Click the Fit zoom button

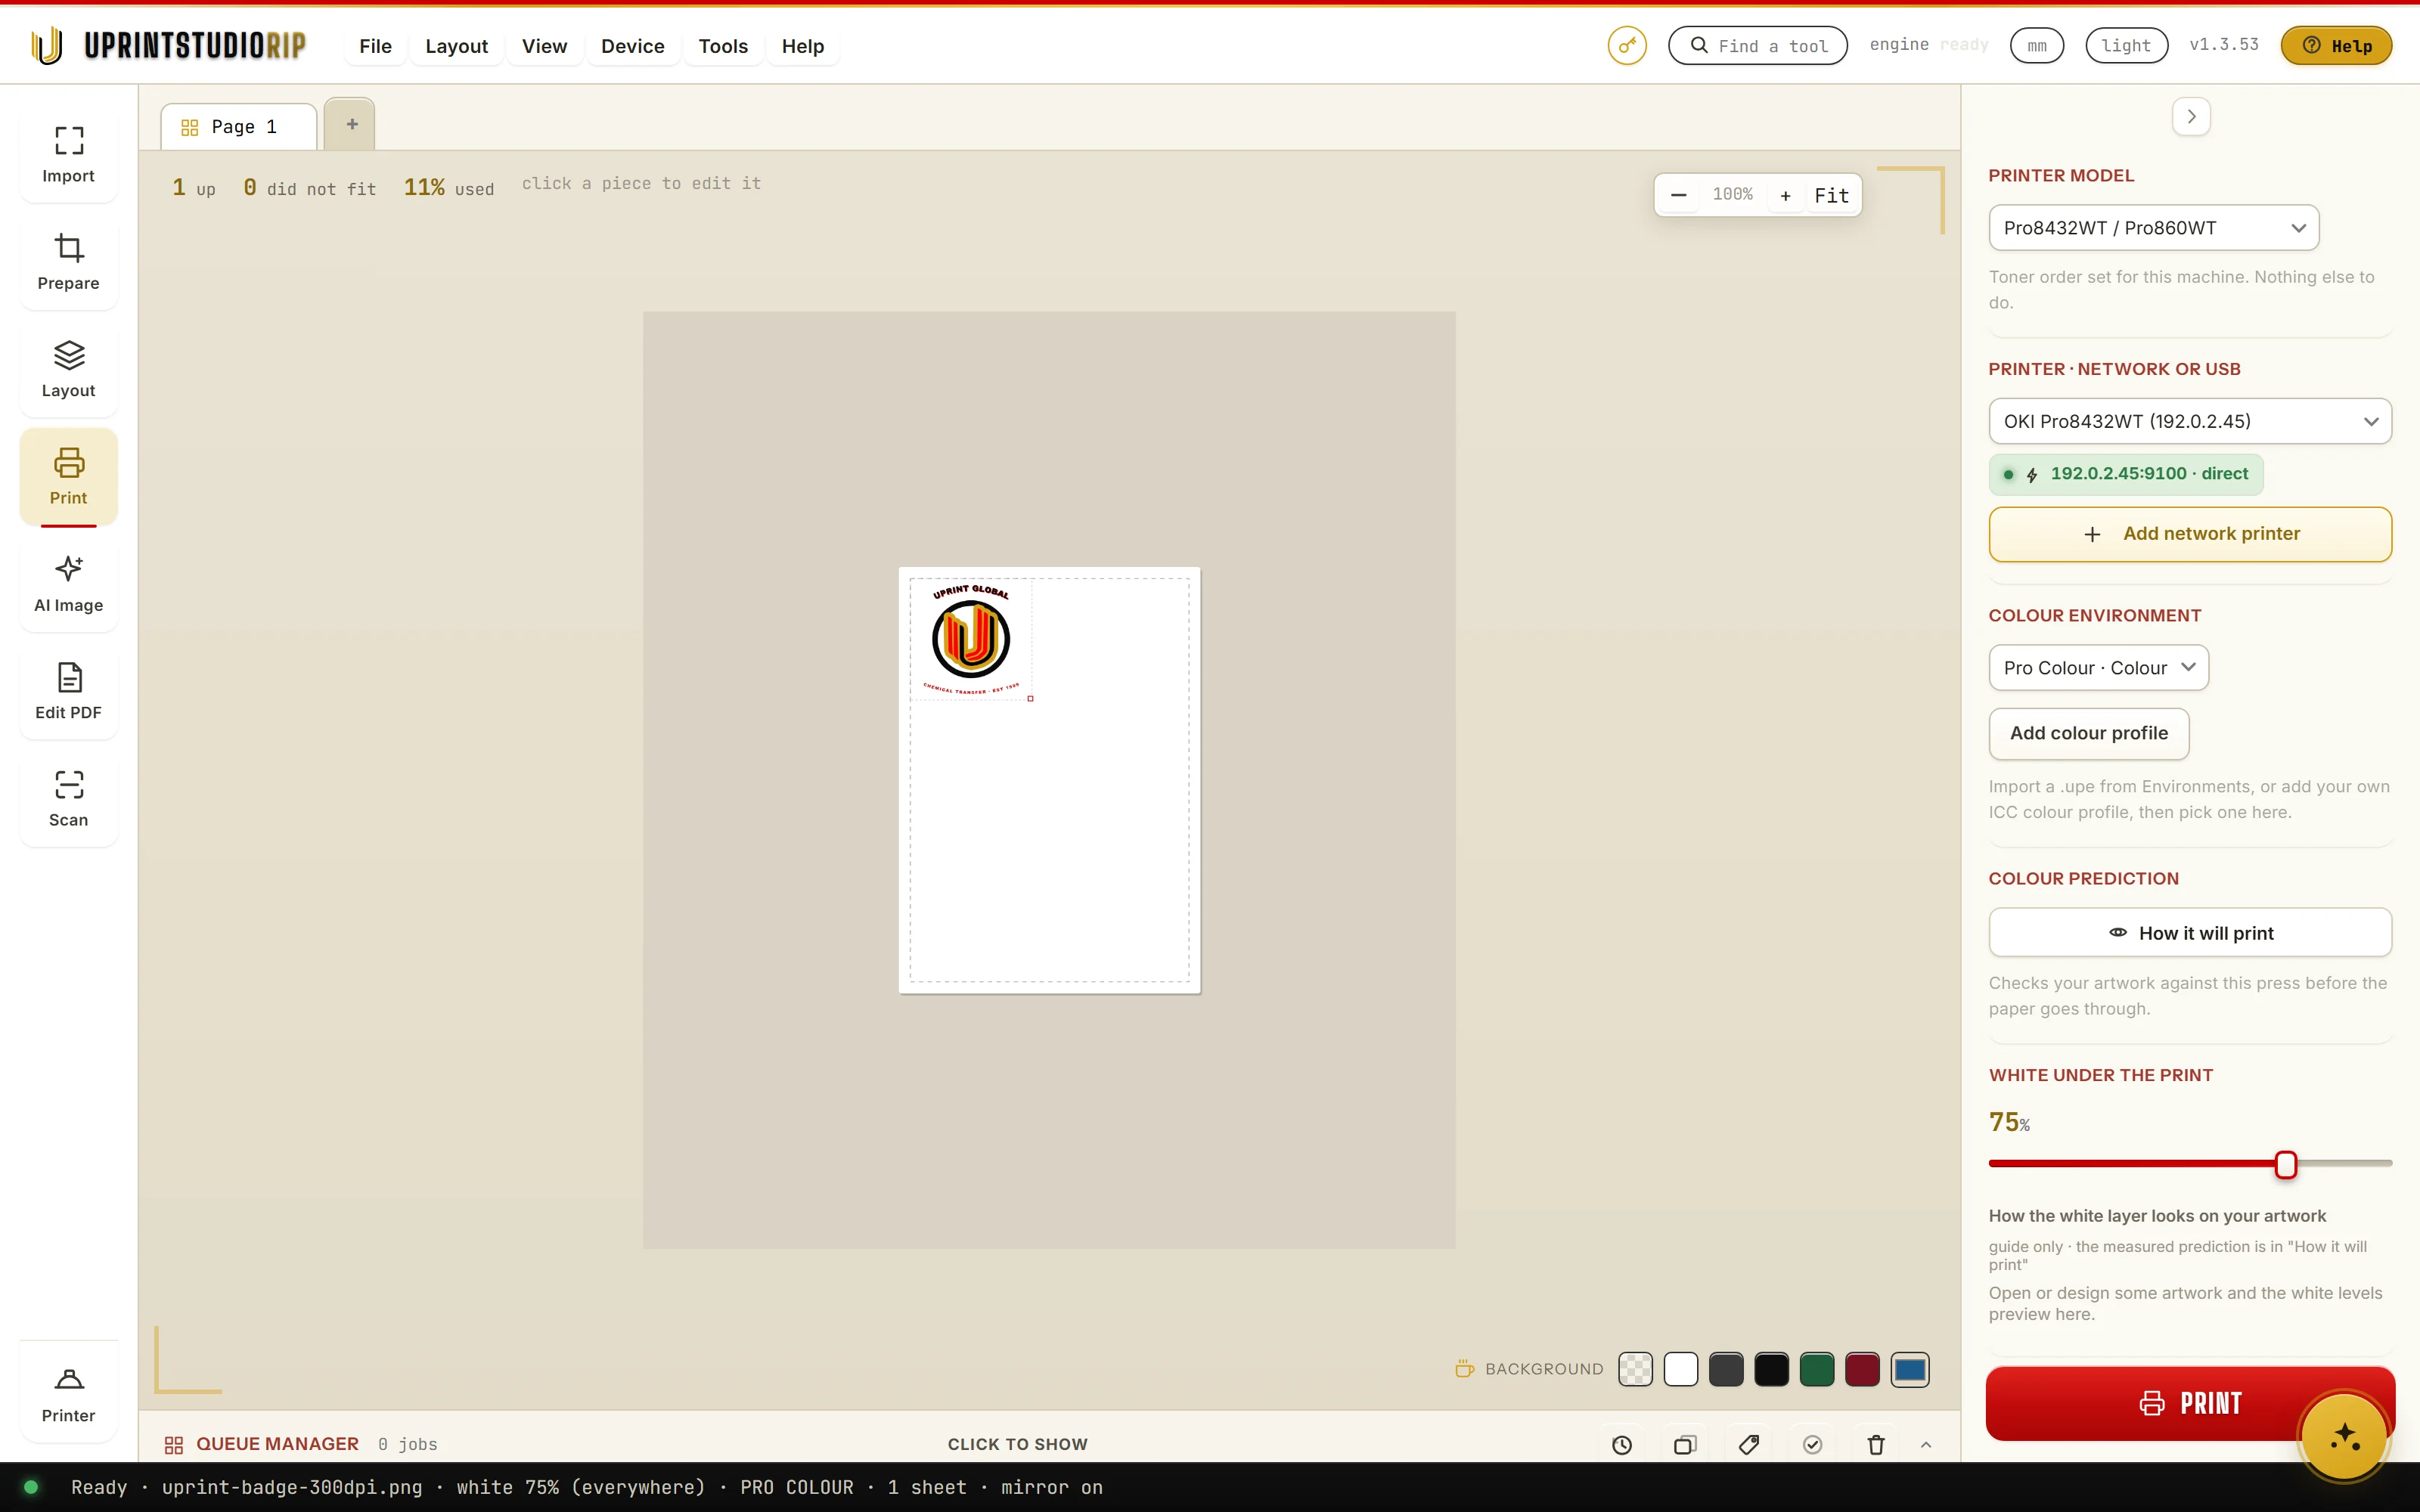(x=1832, y=195)
